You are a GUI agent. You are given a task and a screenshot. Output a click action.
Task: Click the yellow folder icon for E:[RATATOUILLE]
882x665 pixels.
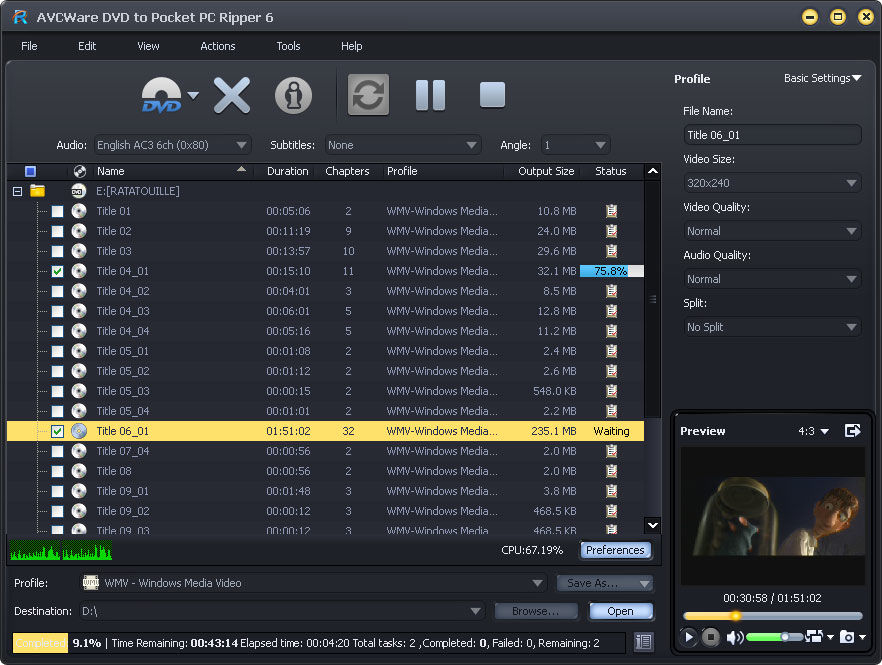37,191
